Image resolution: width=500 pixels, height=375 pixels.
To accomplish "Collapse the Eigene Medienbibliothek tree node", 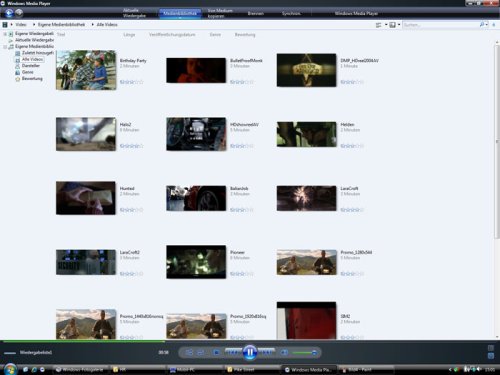I will coord(5,47).
